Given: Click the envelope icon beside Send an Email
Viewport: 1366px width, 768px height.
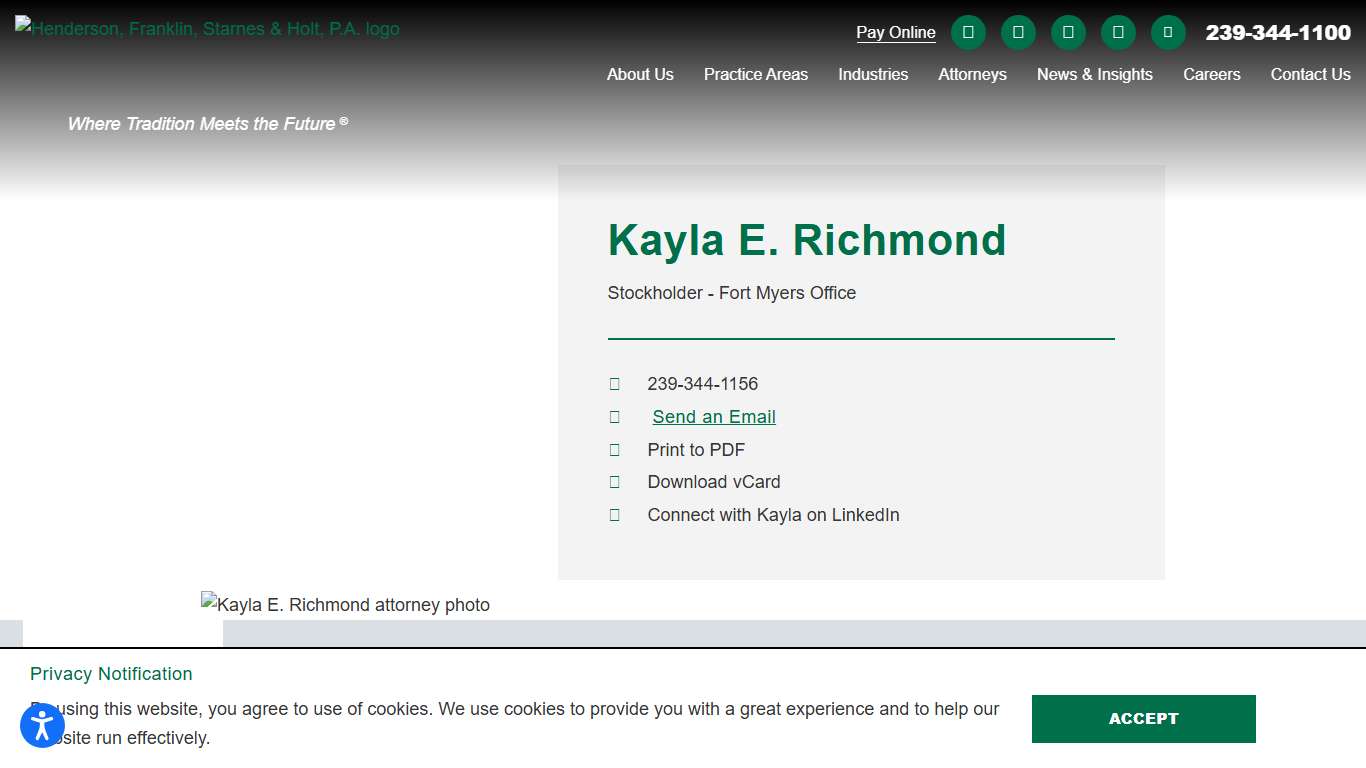Looking at the screenshot, I should 614,416.
